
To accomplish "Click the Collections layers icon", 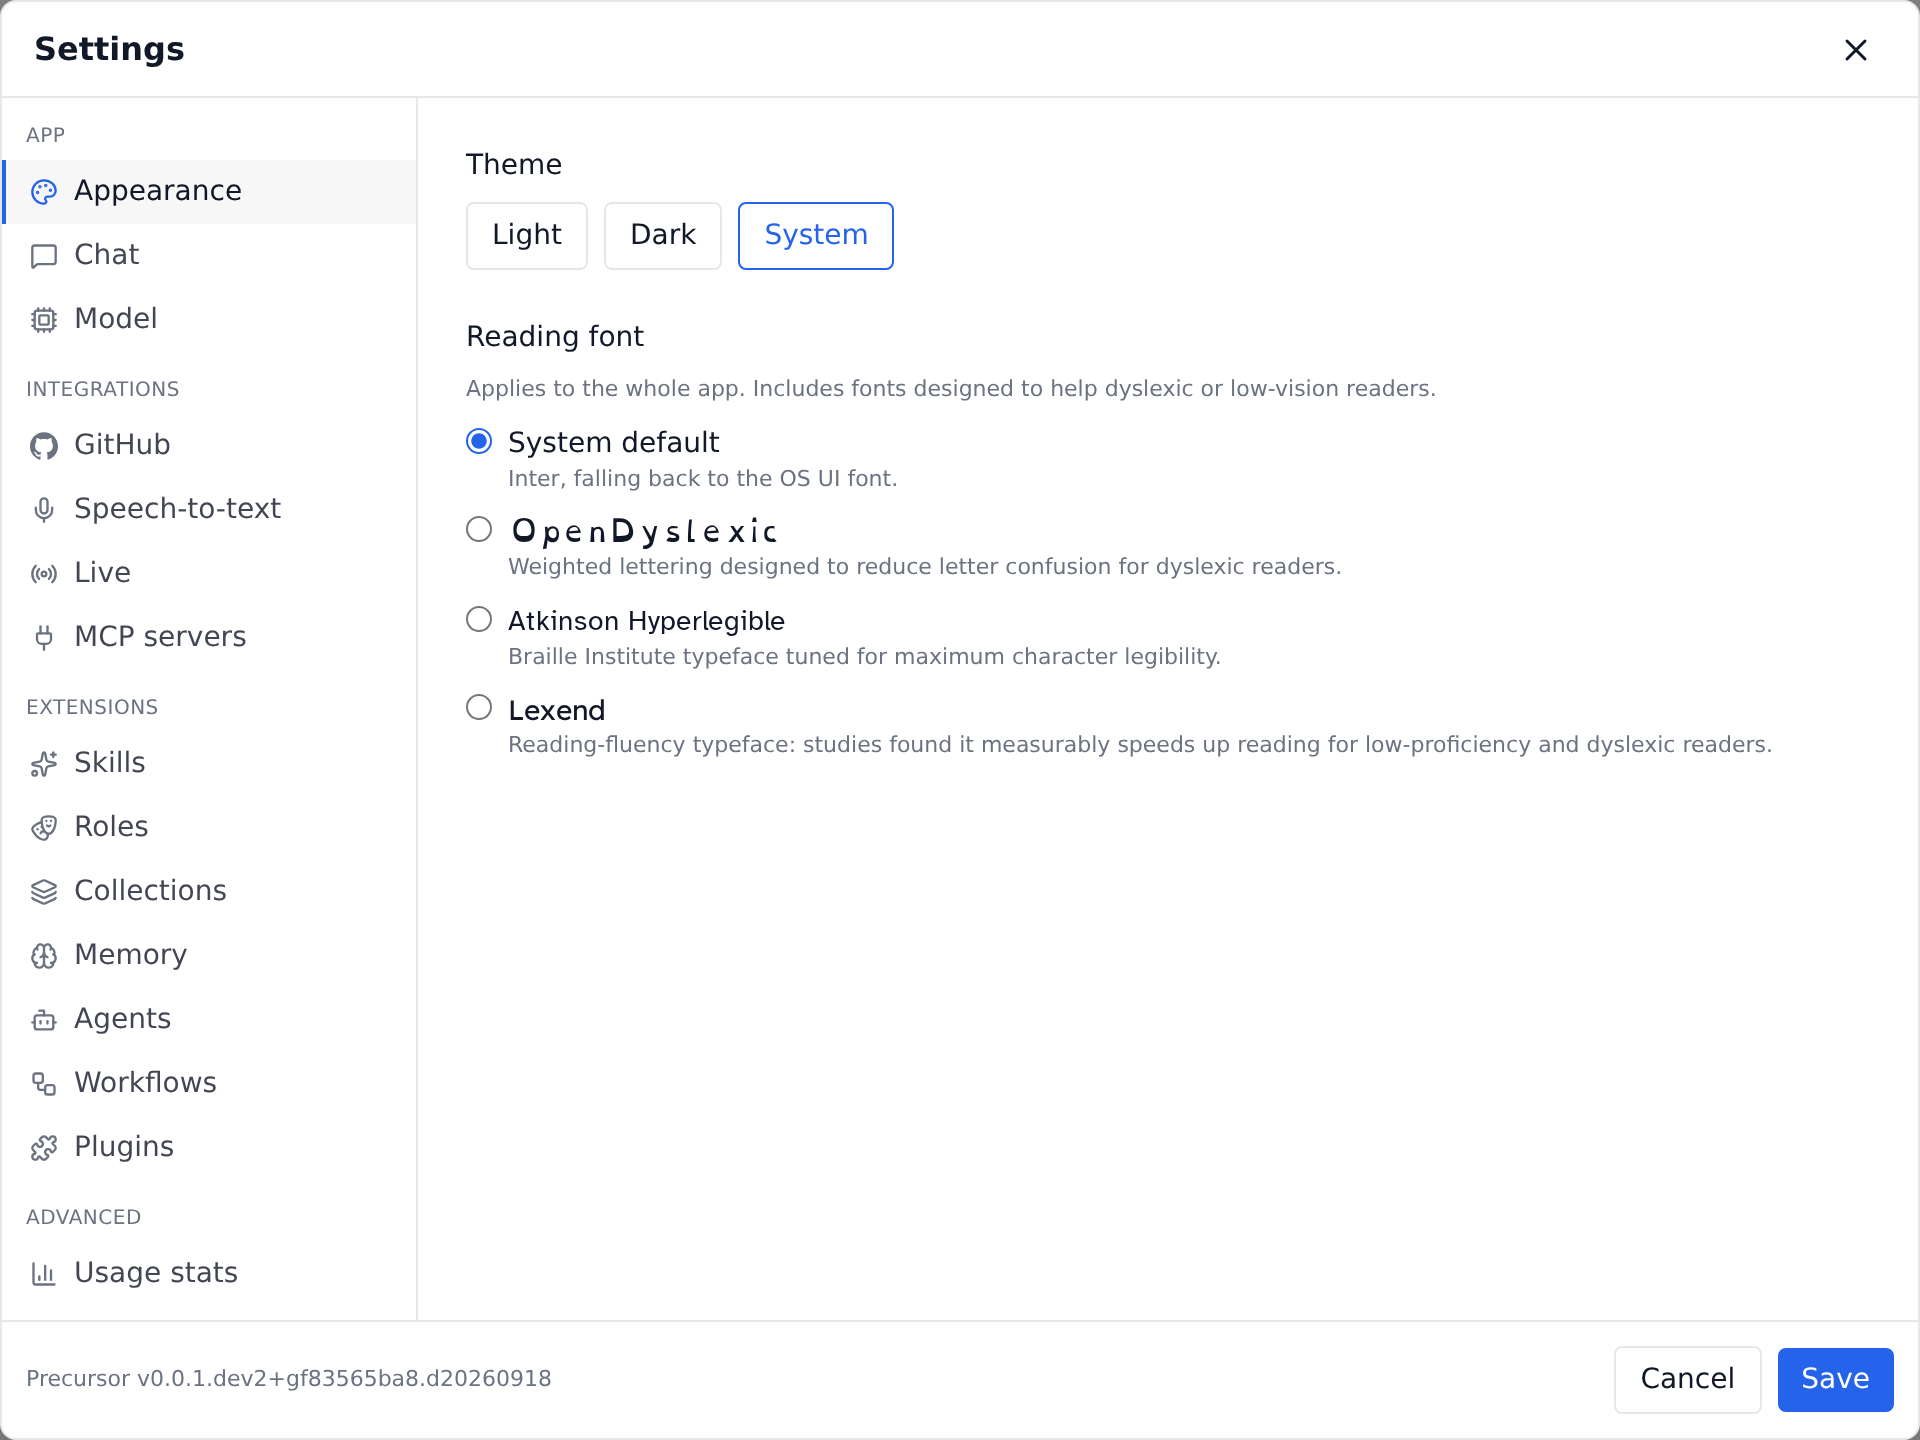I will [44, 892].
